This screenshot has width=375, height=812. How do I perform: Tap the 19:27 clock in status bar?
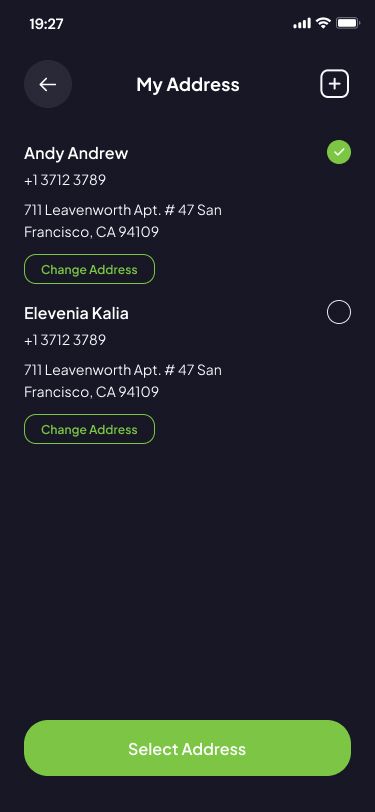pos(47,24)
